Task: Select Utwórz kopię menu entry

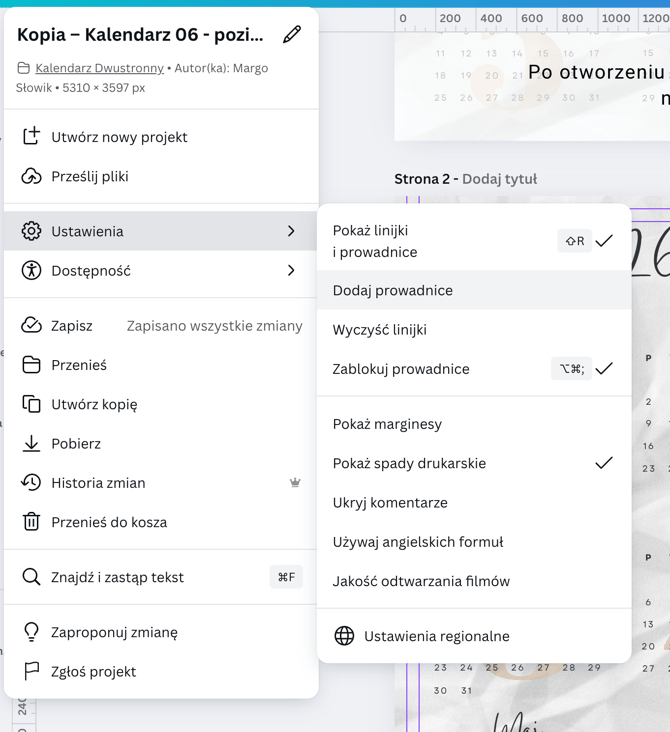Action: tap(94, 404)
